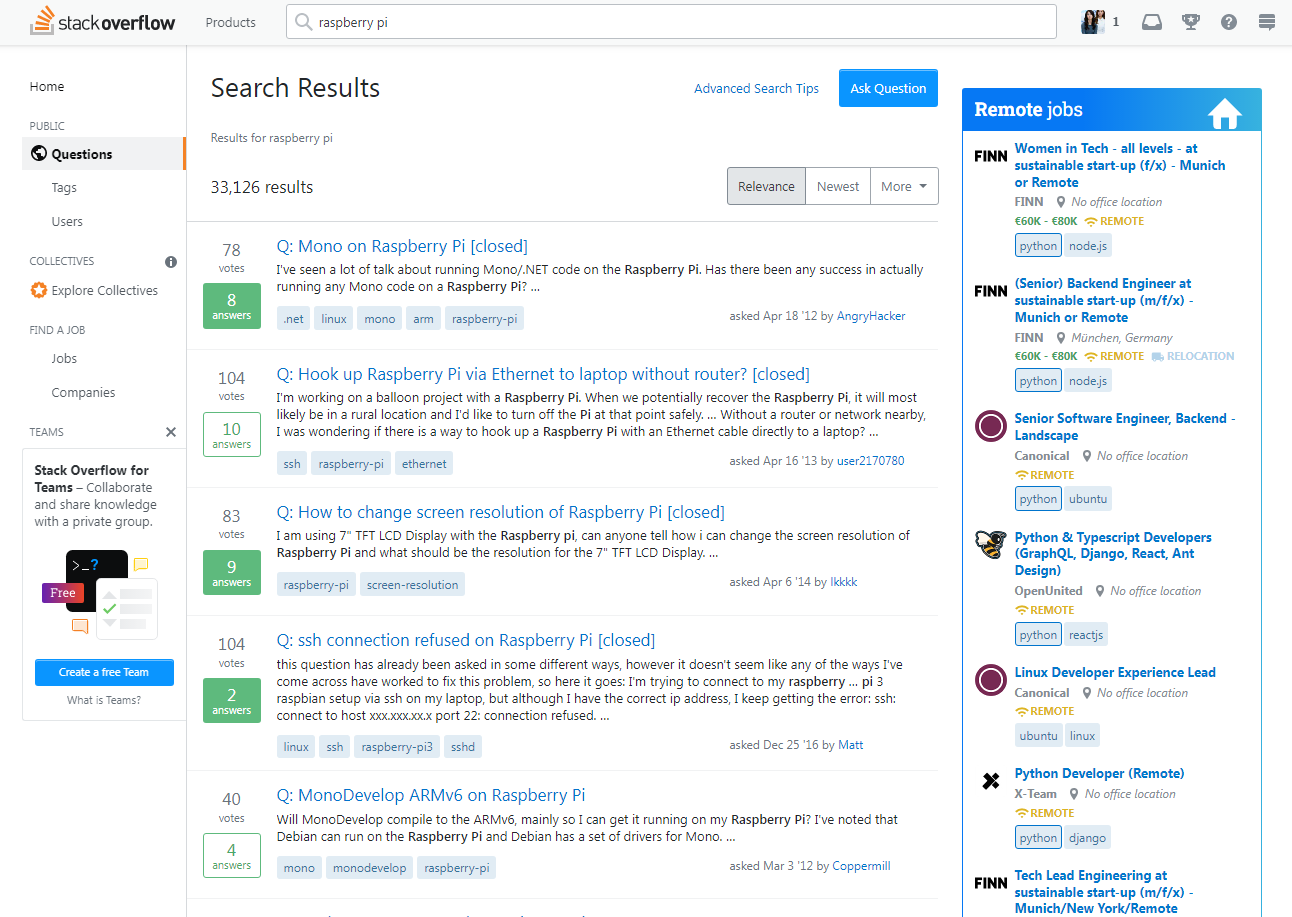Click the 10 answers box

pos(232,434)
